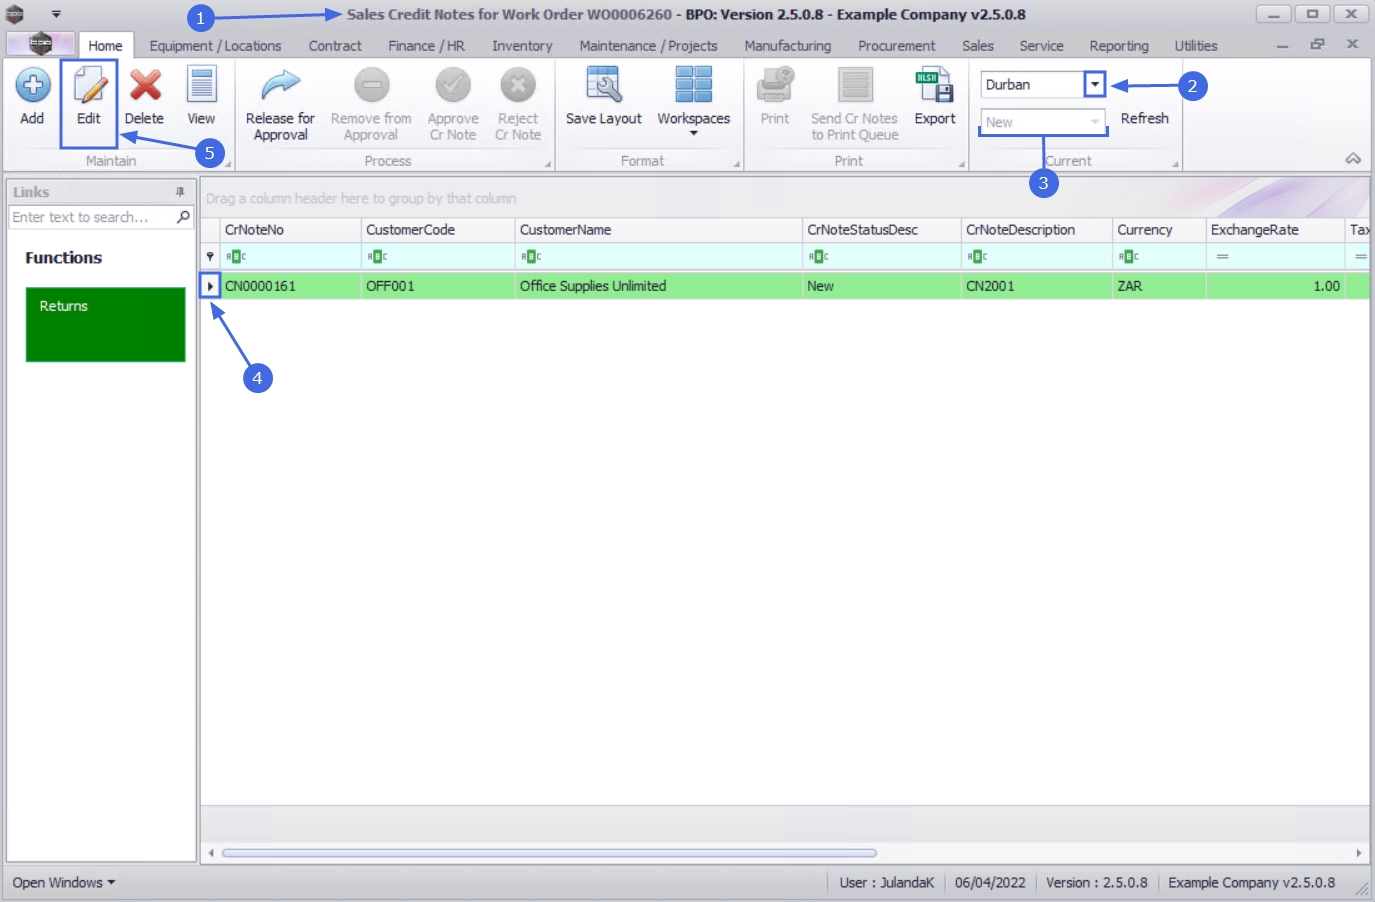Select the ZAR currency cell
This screenshot has height=902, width=1375.
click(x=1159, y=286)
